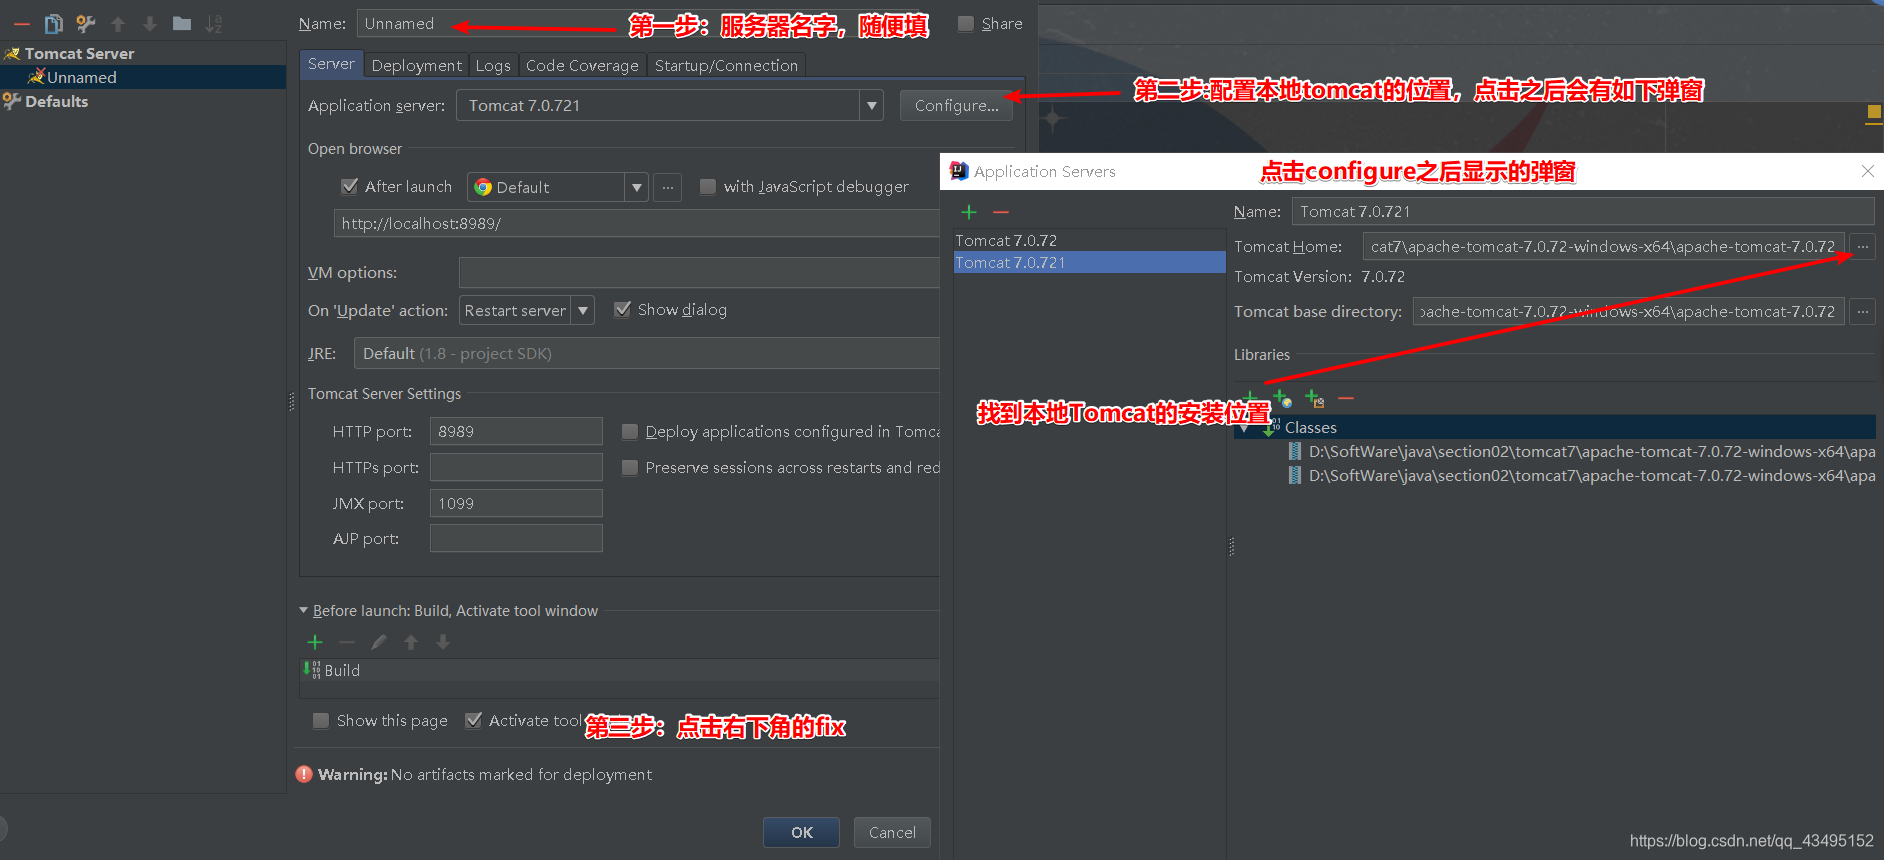Click the Configure... button
Image resolution: width=1884 pixels, height=860 pixels.
tap(956, 105)
